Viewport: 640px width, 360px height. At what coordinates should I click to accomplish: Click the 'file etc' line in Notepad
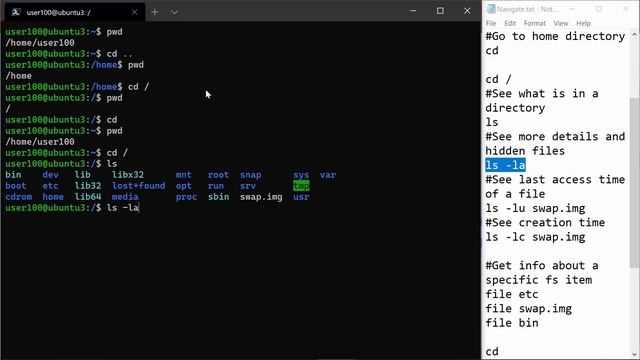coord(512,294)
